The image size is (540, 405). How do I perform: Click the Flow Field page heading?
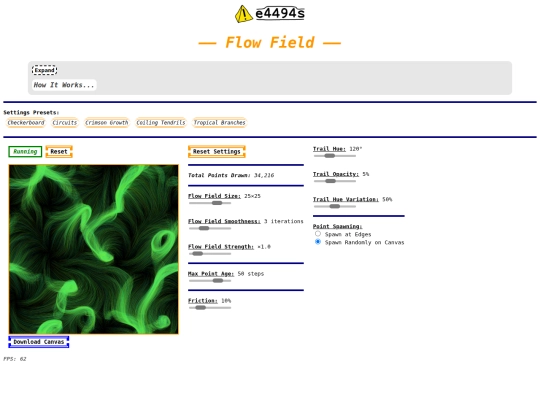pyautogui.click(x=270, y=43)
